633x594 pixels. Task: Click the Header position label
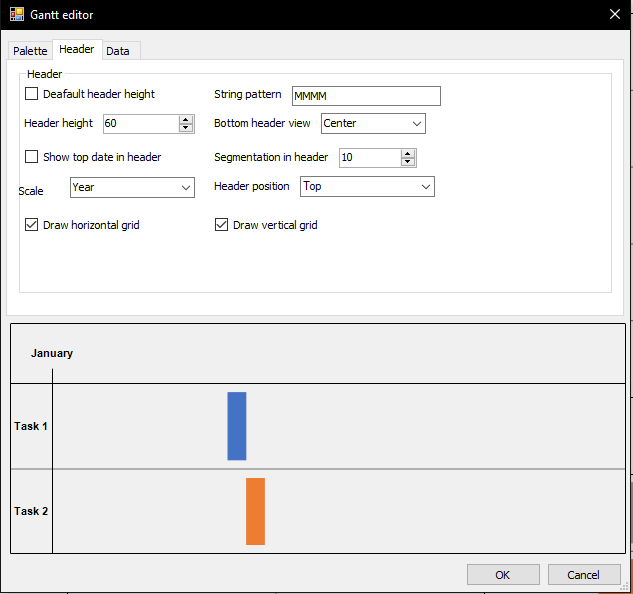pyautogui.click(x=252, y=186)
